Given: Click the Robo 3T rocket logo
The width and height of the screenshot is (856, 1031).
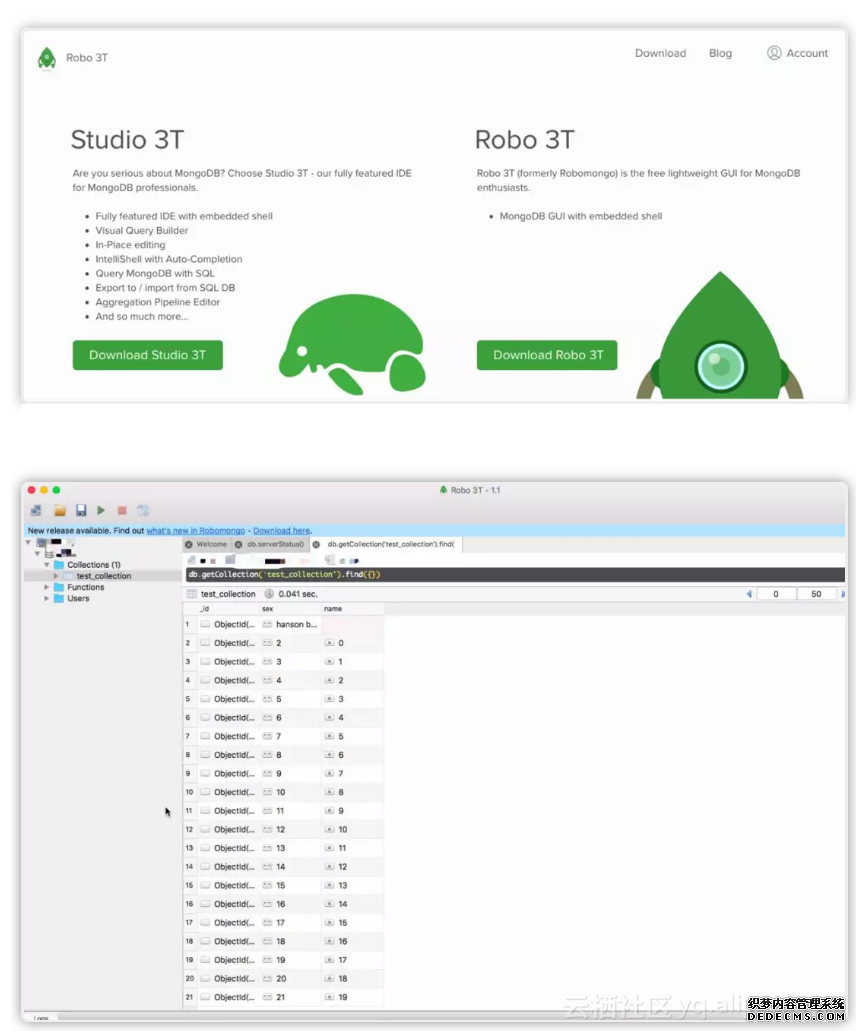Looking at the screenshot, I should tap(47, 58).
